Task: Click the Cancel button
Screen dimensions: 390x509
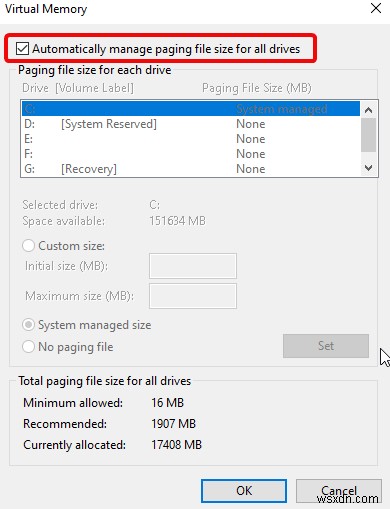Action: (339, 491)
